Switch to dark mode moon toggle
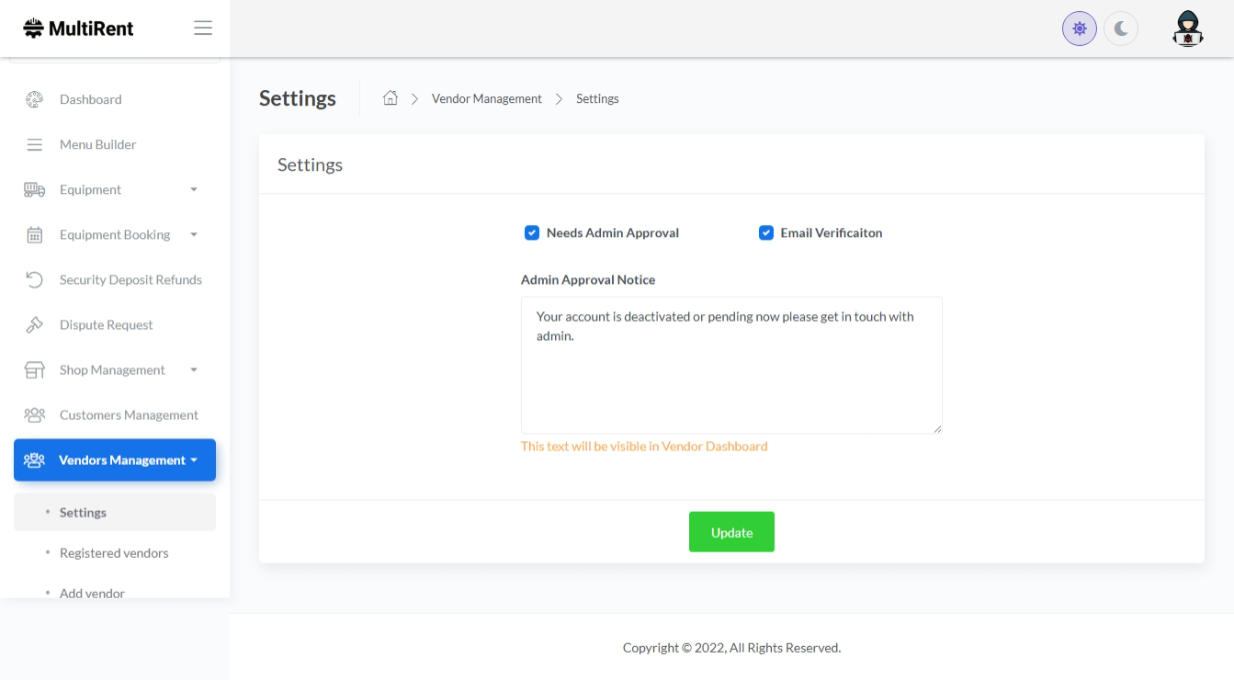 (x=1121, y=29)
